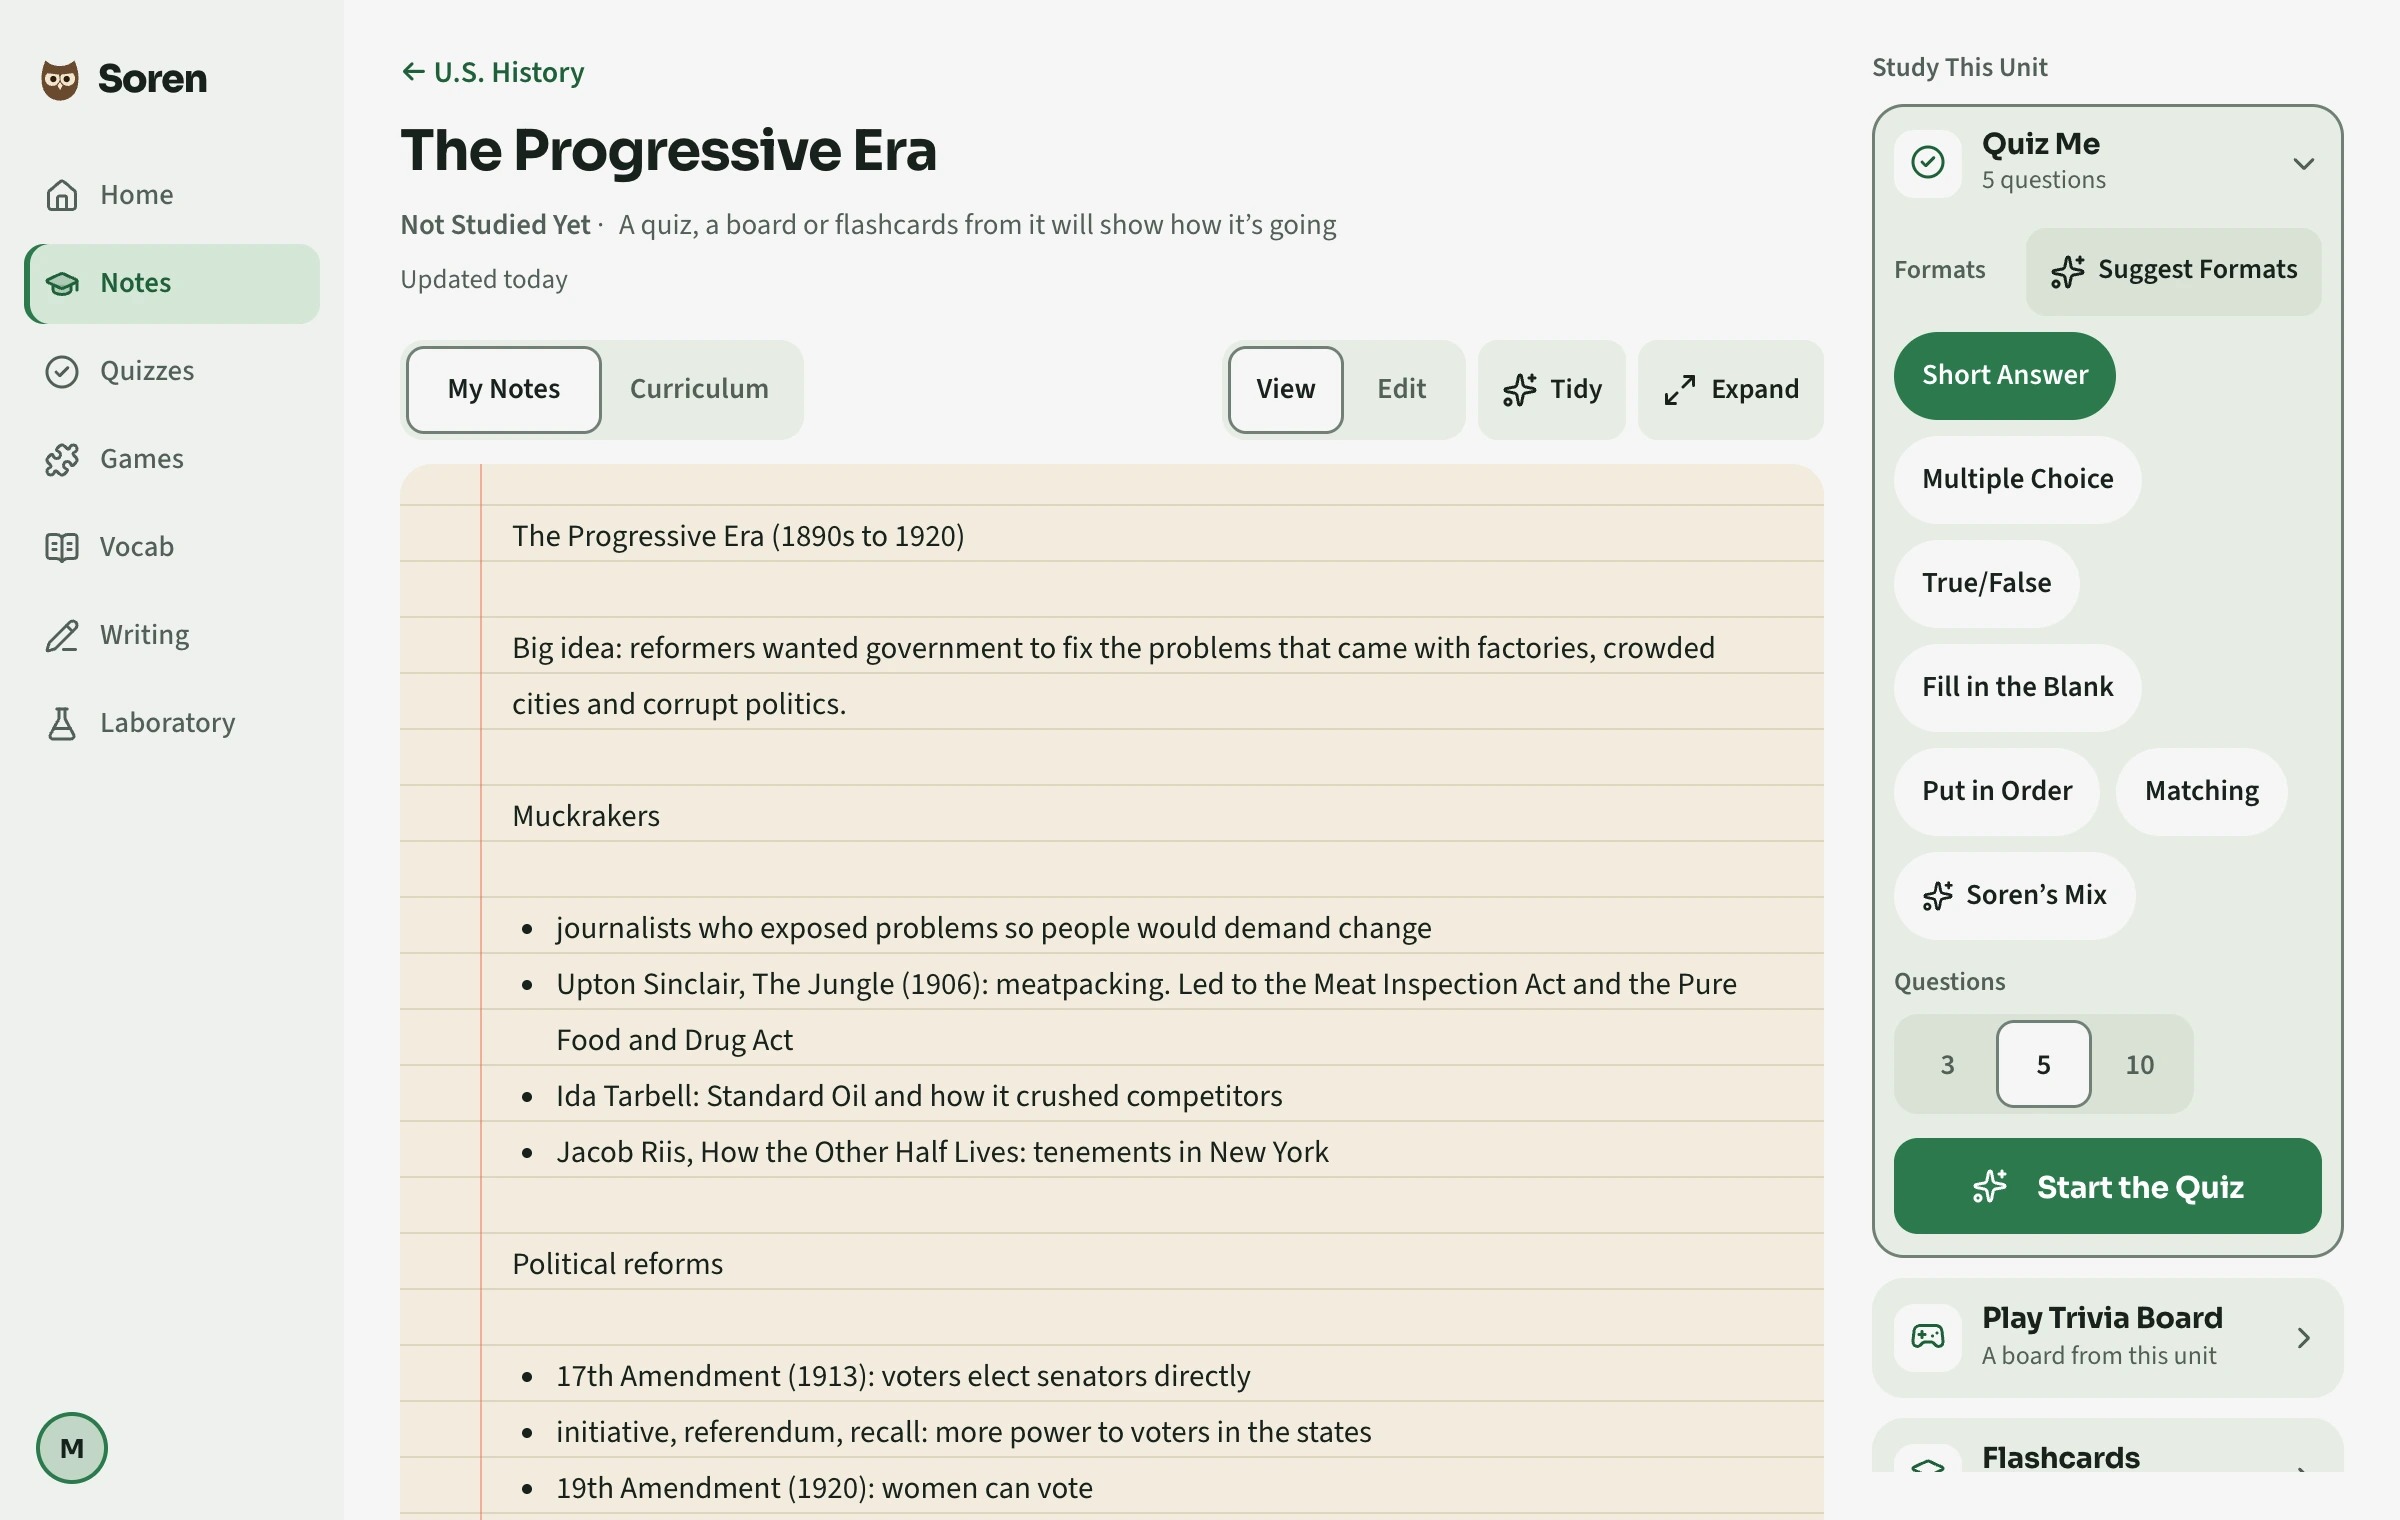Pick Soren's Mix format
The image size is (2400, 1520).
pyautogui.click(x=2015, y=895)
